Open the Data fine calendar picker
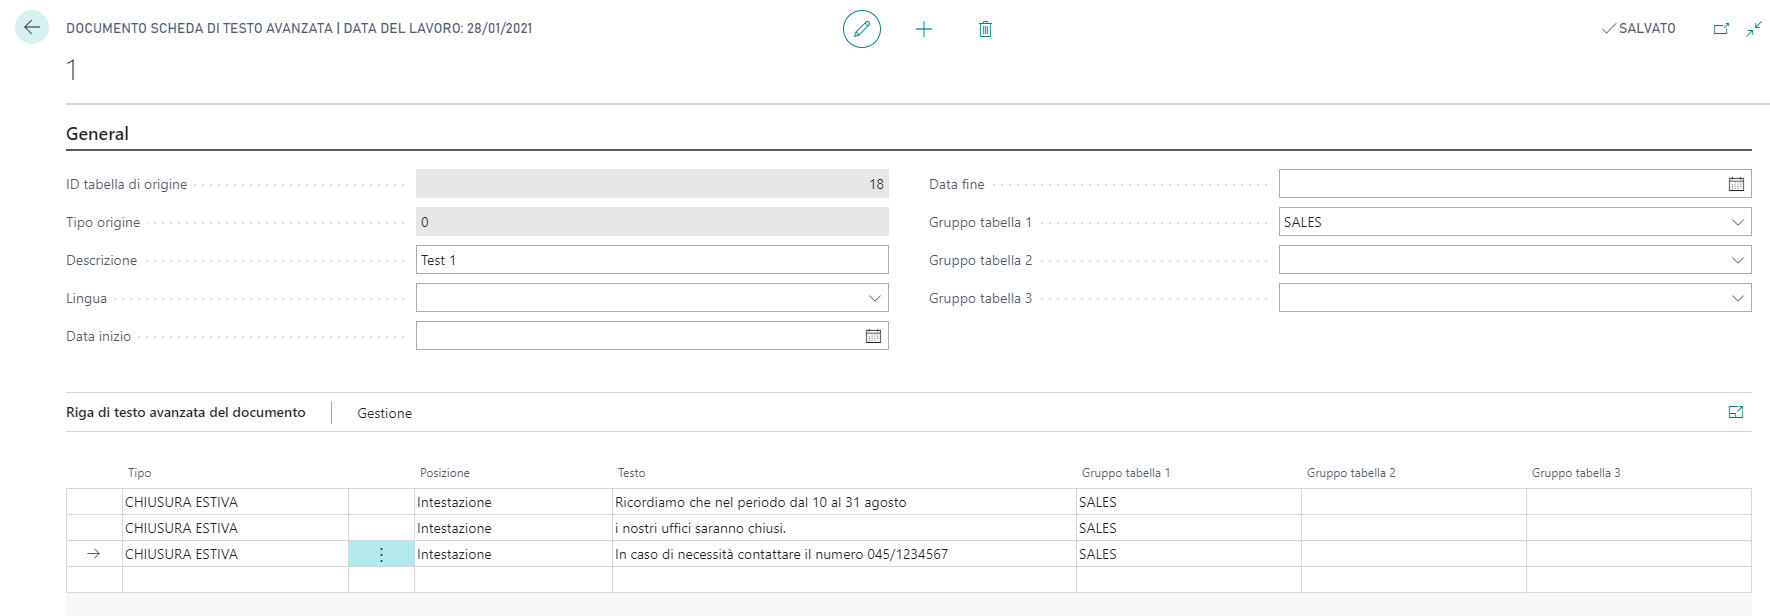 tap(1736, 184)
